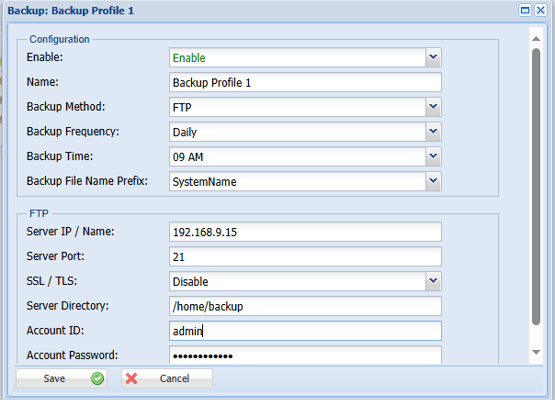Viewport: 555px width, 400px height.
Task: Click the scrollbar down arrow
Action: [x=536, y=352]
